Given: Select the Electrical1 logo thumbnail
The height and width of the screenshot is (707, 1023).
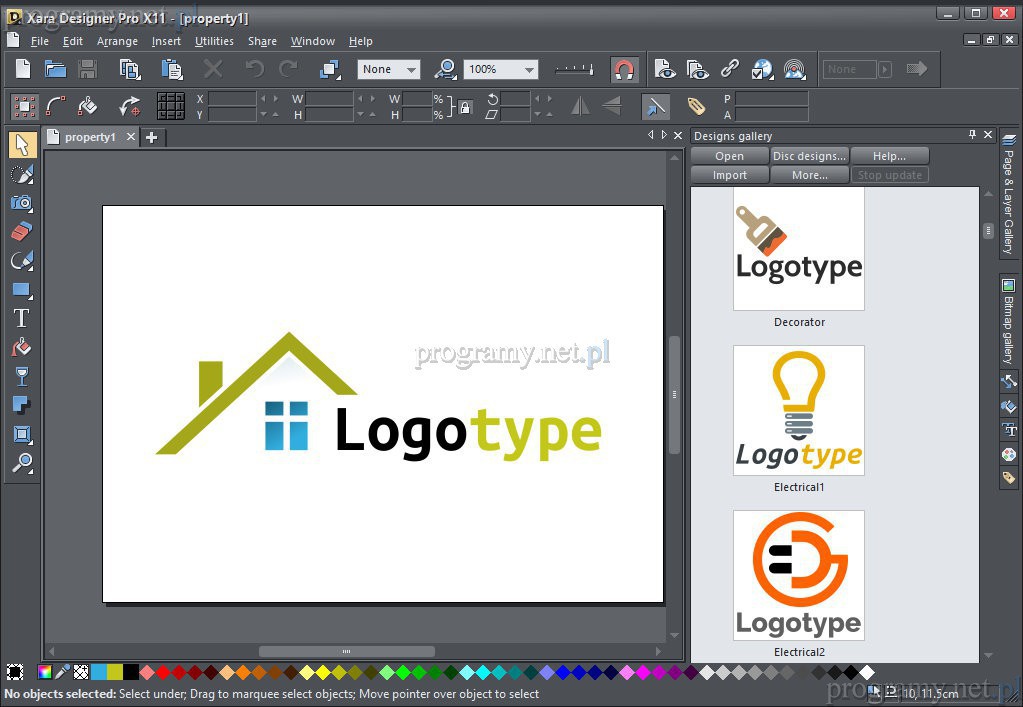Looking at the screenshot, I should tap(798, 410).
